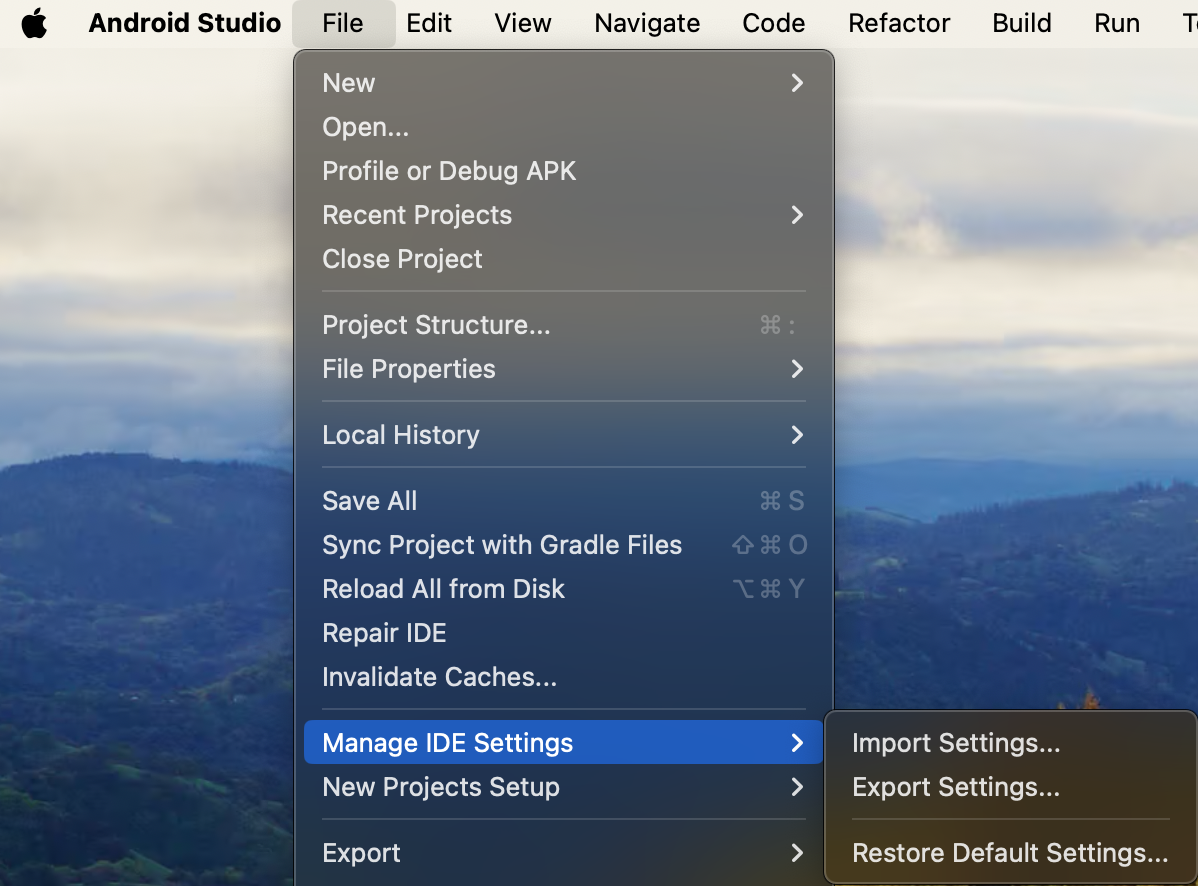Close the open File menu
Viewport: 1198px width, 886px height.
point(343,23)
